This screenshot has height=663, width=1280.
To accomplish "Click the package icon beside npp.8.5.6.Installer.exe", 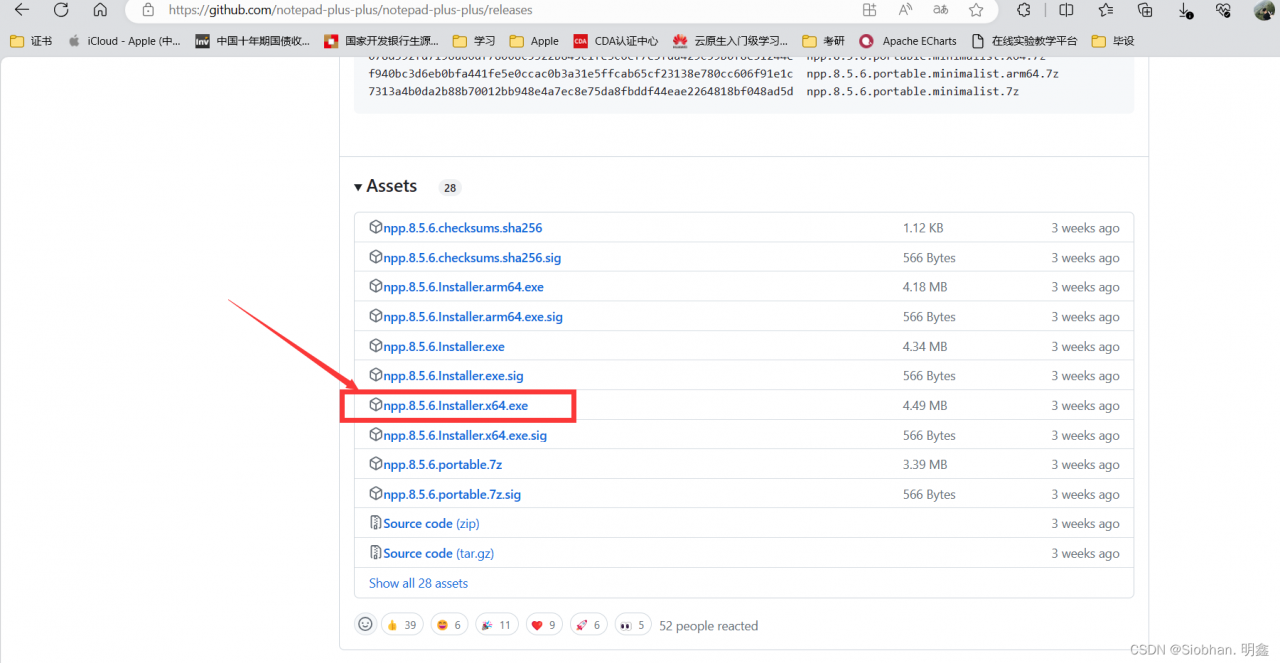I will (376, 346).
